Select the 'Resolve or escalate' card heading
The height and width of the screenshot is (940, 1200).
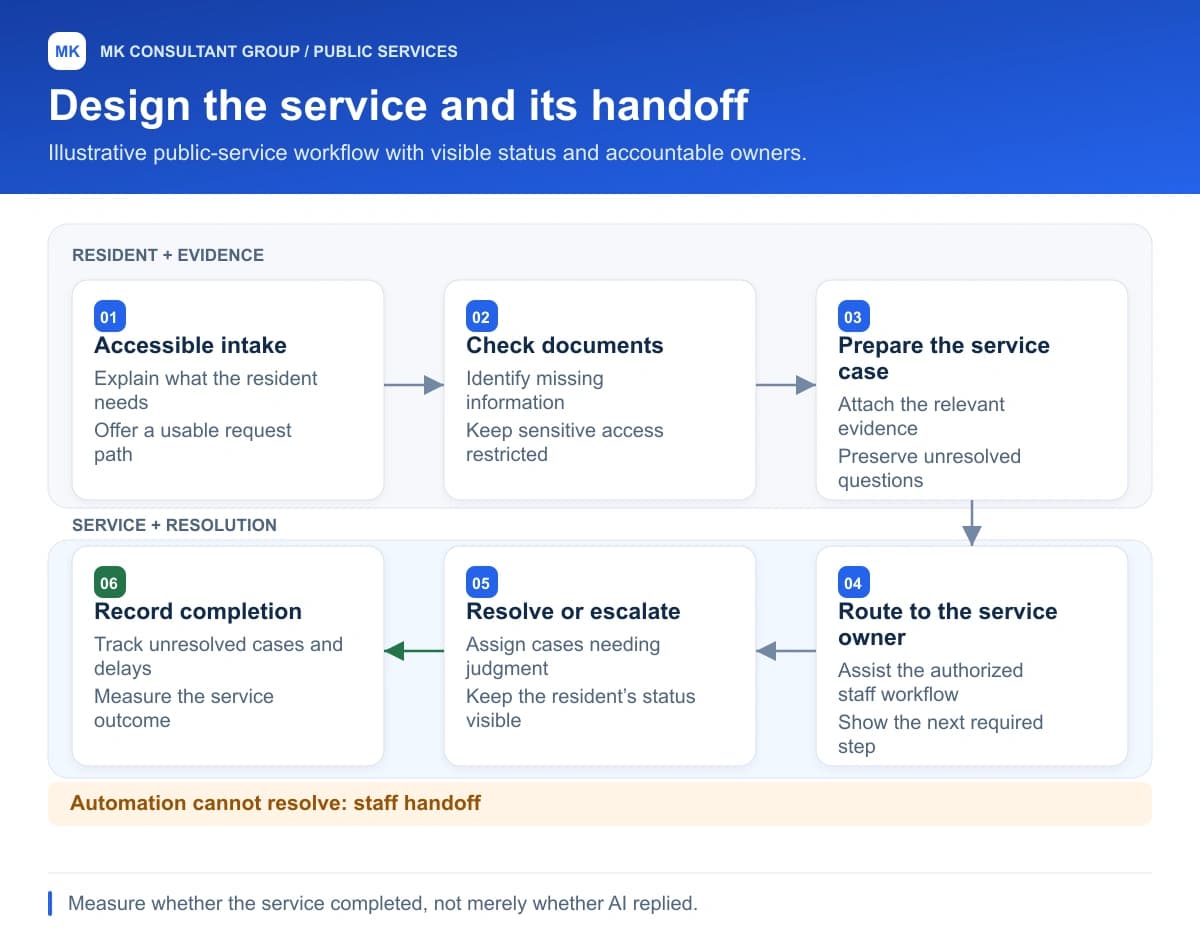(x=573, y=612)
